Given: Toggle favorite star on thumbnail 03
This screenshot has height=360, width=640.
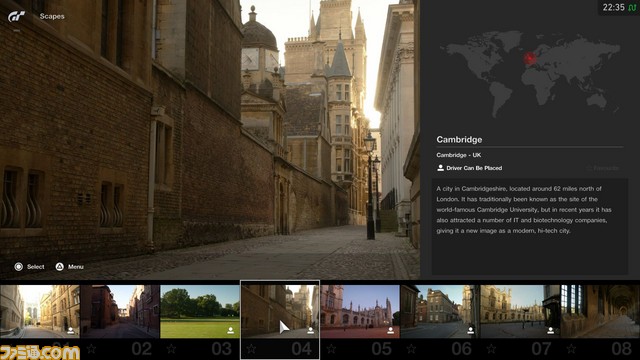Looking at the screenshot, I should coord(171,349).
